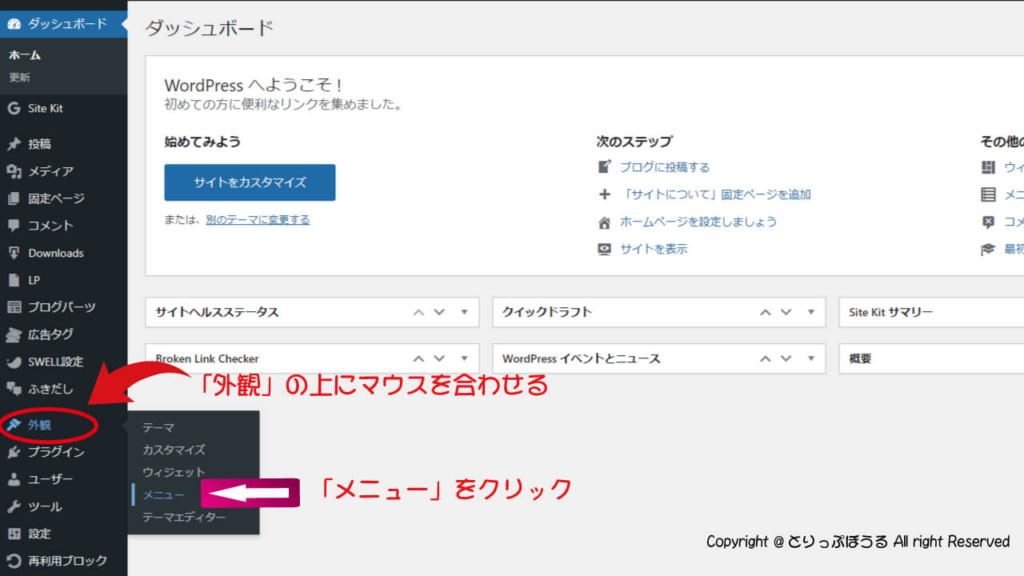Click the サイトをカスタマイズ button
This screenshot has width=1024, height=576.
point(250,182)
